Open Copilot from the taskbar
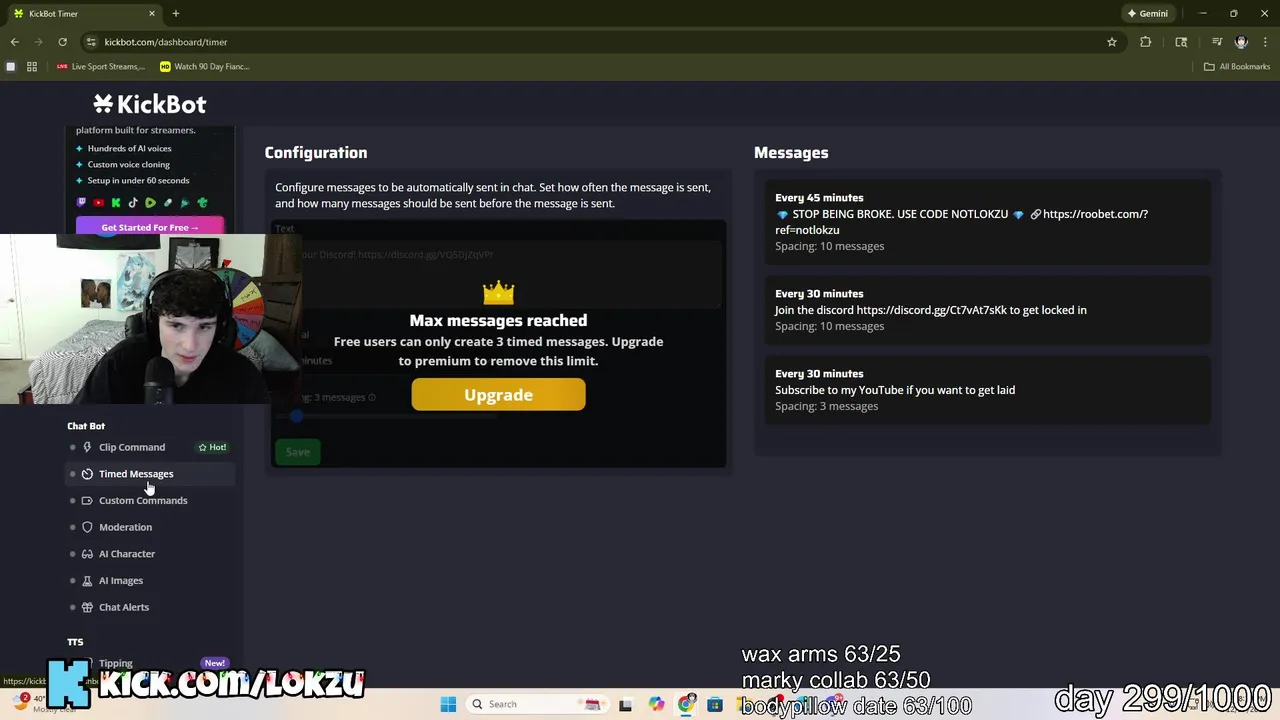 click(656, 704)
